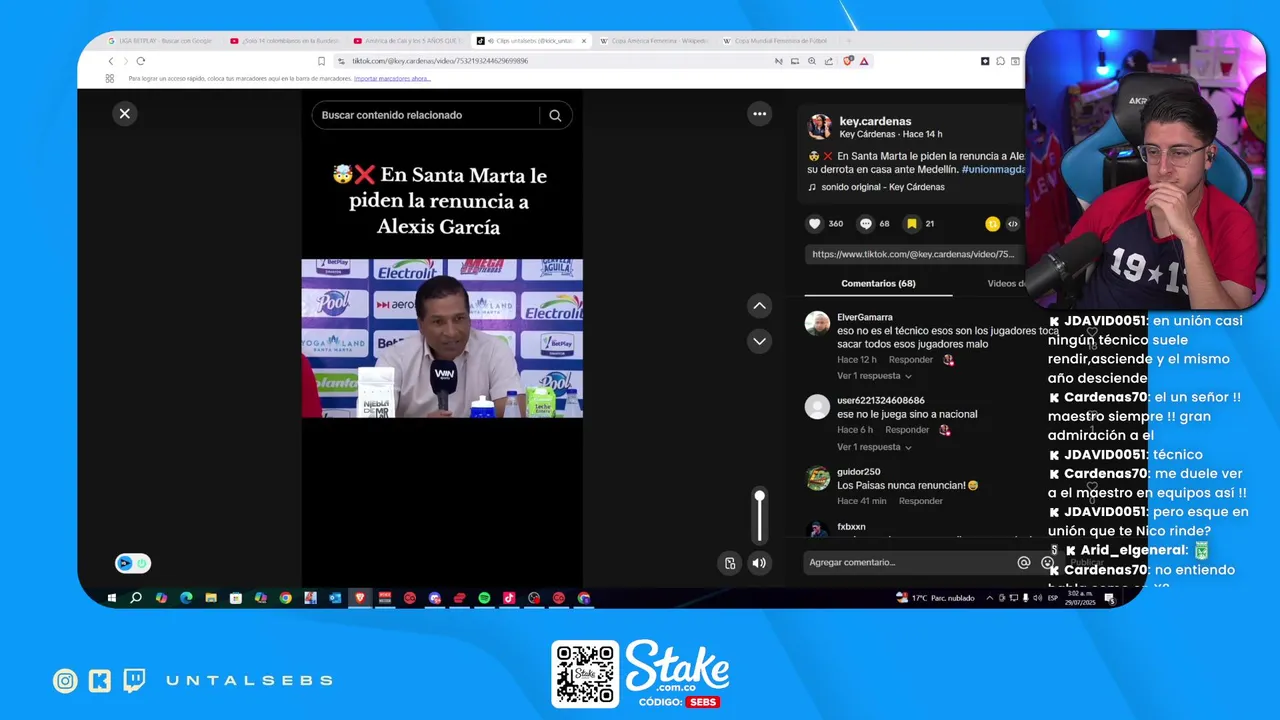Click sonido original - Key Cárdenas
This screenshot has height=720, width=1280.
883,187
